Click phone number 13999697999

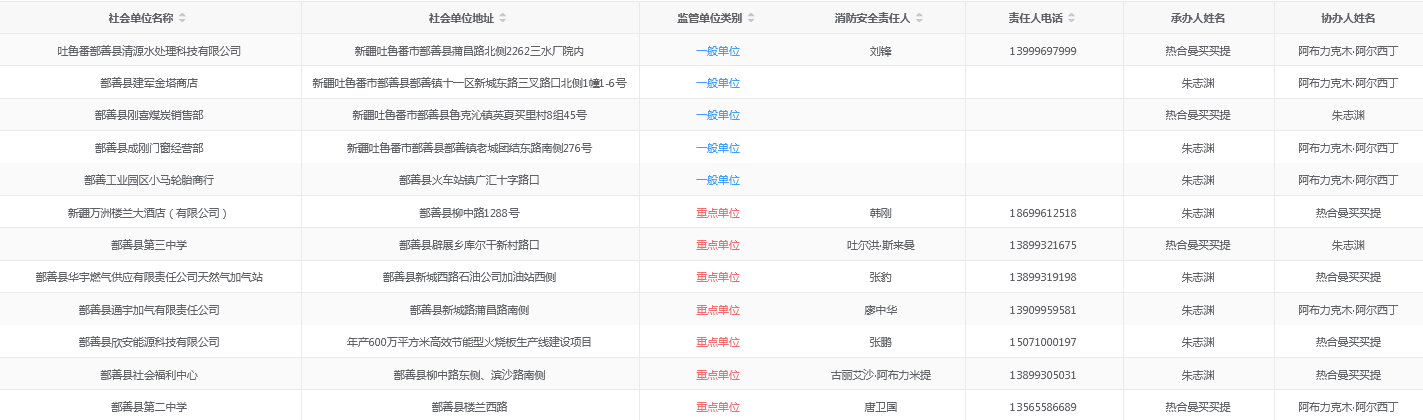(x=1043, y=51)
